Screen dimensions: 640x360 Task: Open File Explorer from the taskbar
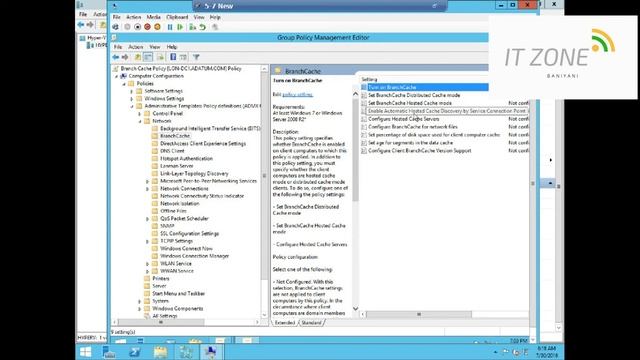(x=160, y=352)
